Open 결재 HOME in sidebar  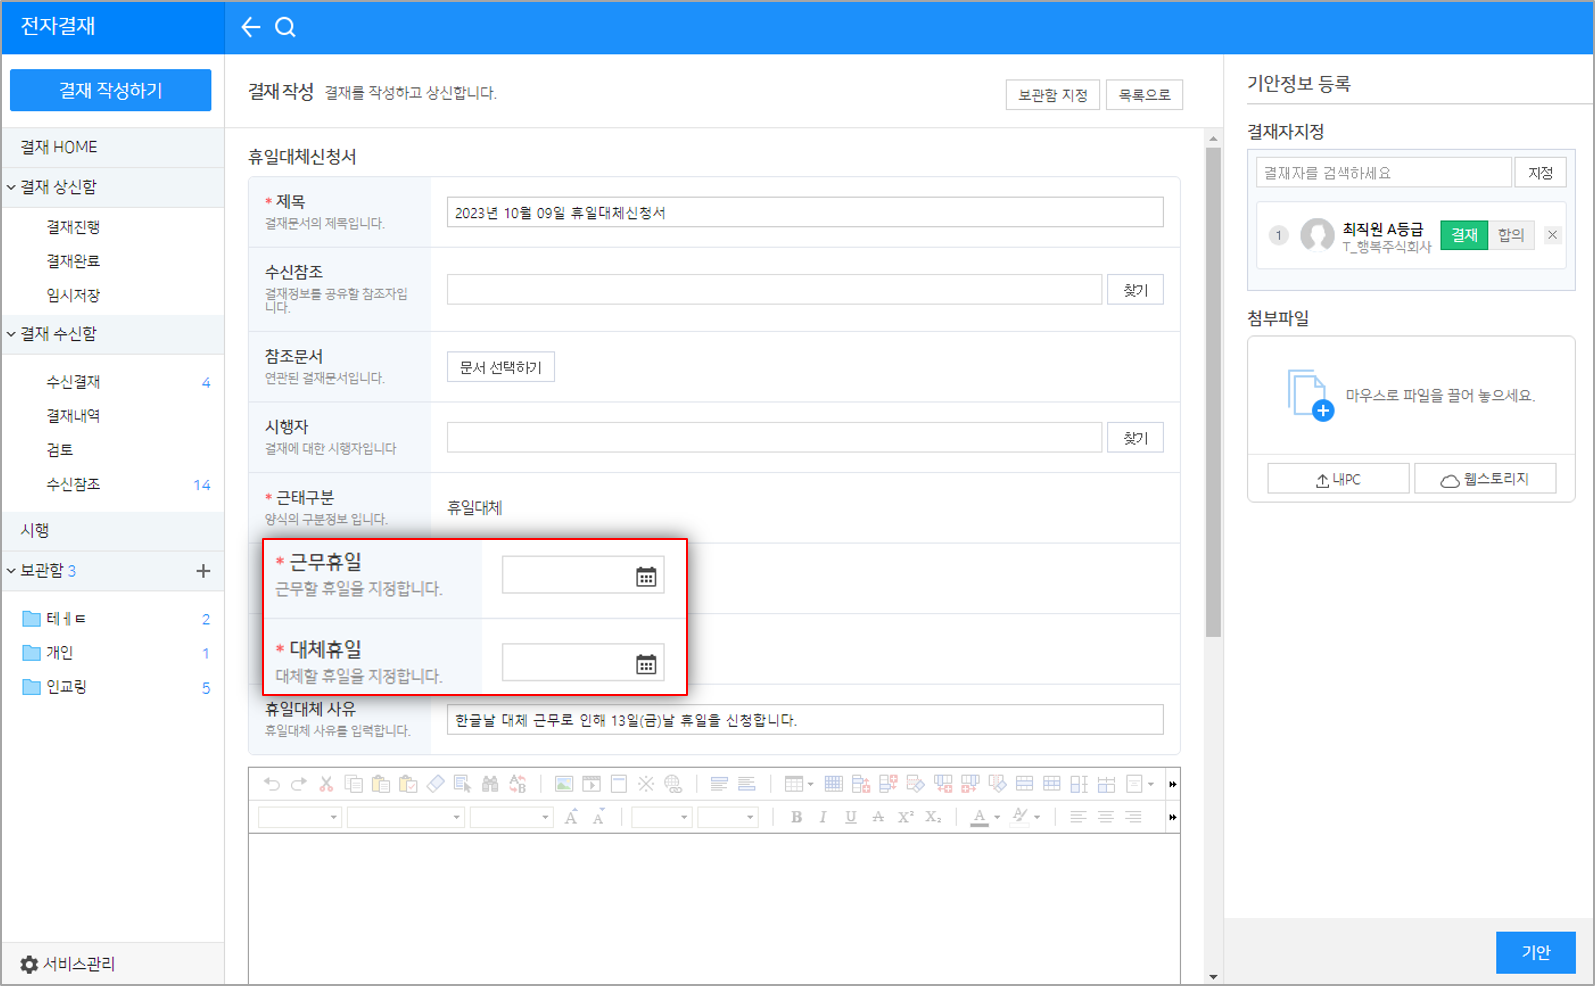59,147
